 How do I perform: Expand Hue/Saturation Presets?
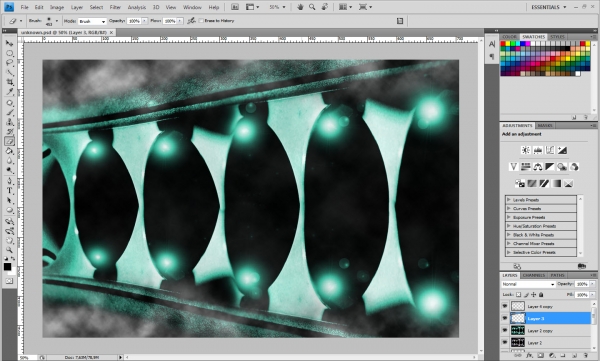coord(509,226)
